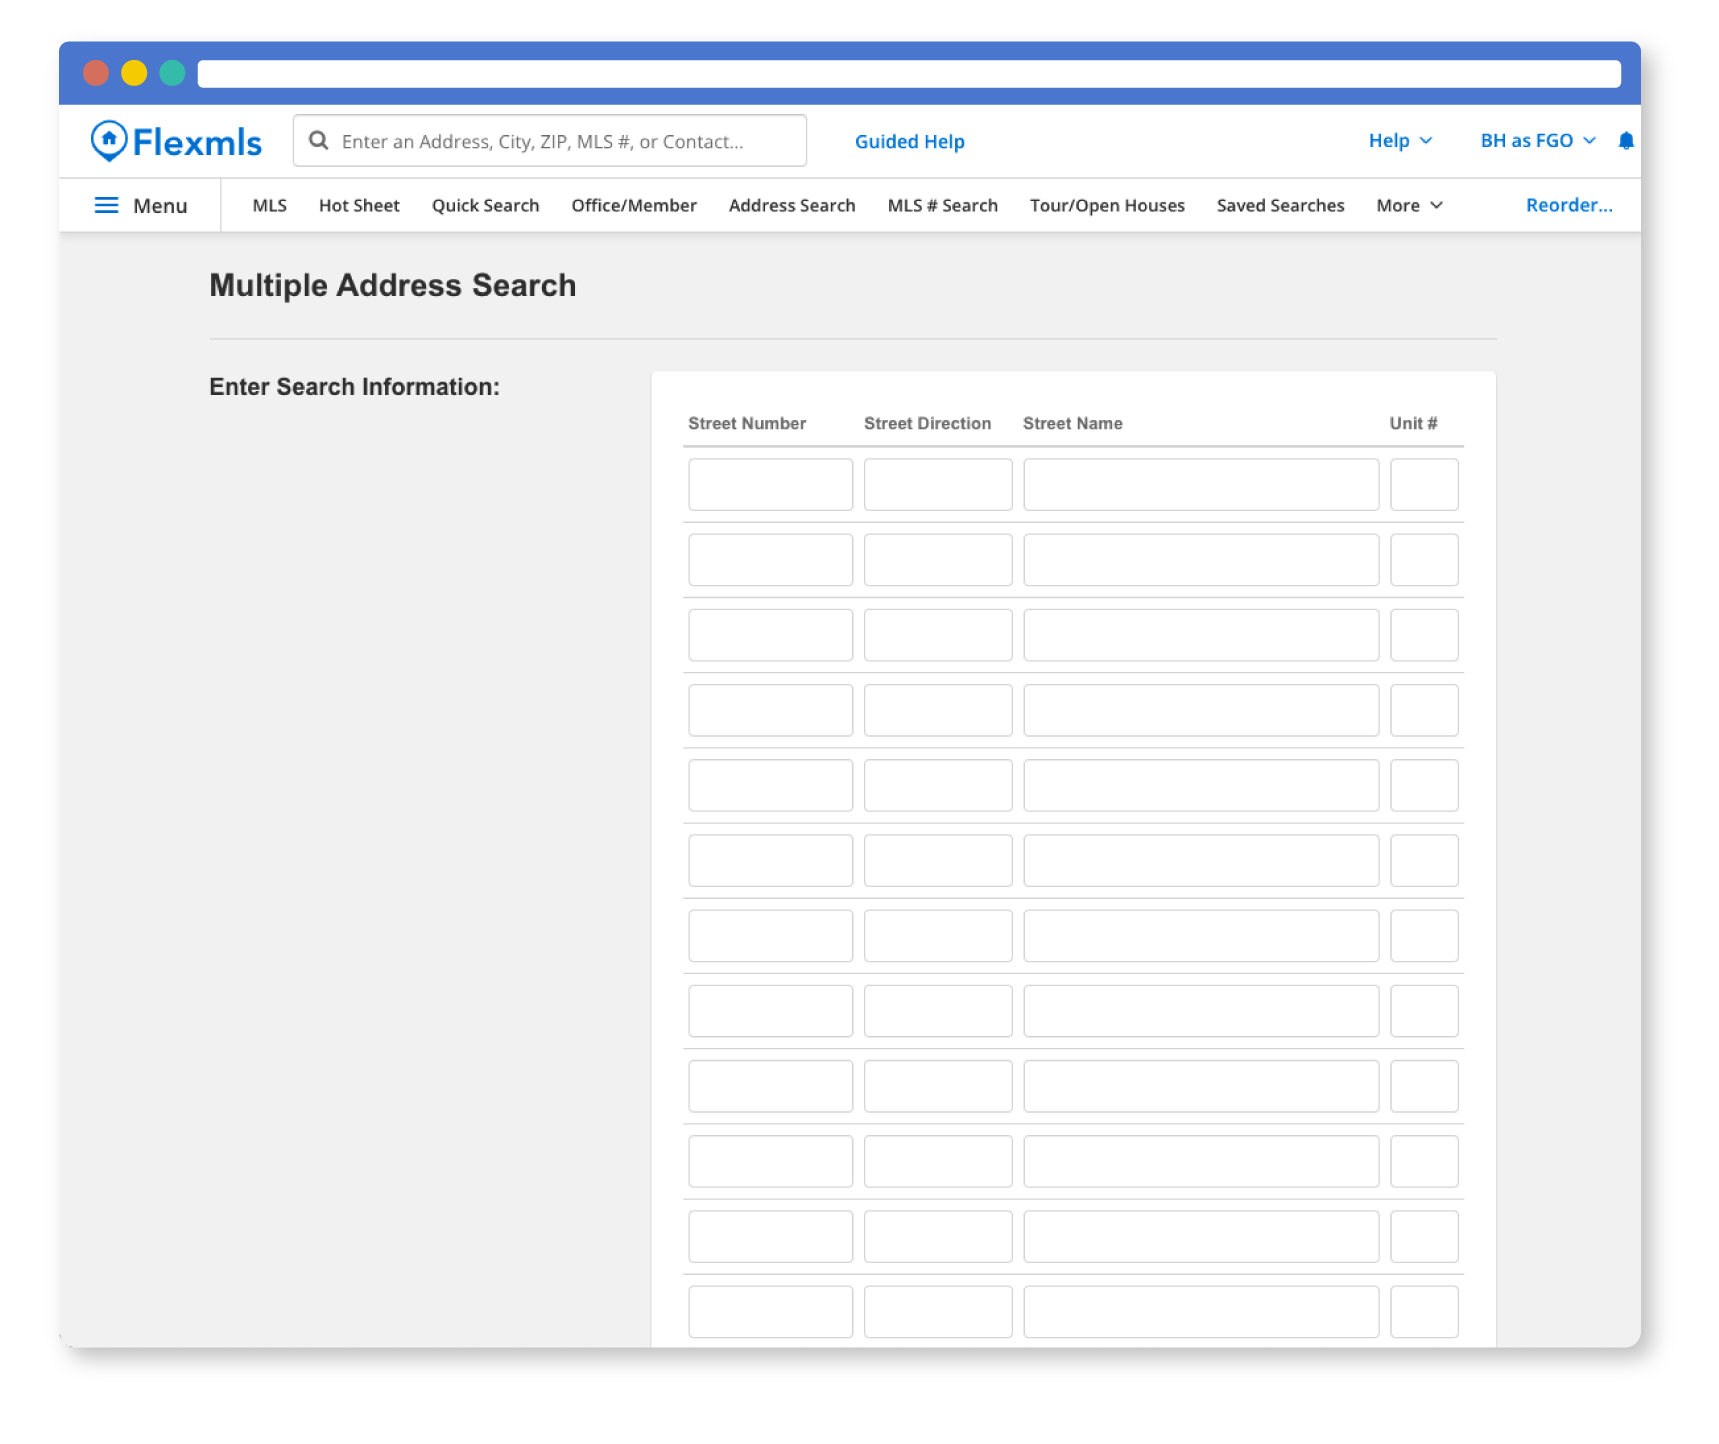Open the hamburger Menu

tap(141, 205)
